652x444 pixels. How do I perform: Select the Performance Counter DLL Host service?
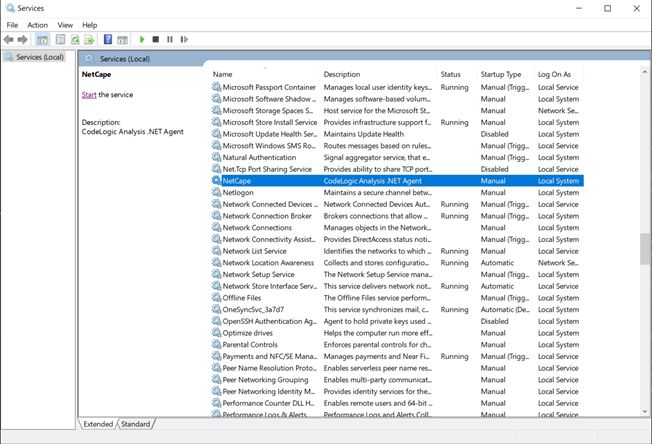tap(397, 403)
